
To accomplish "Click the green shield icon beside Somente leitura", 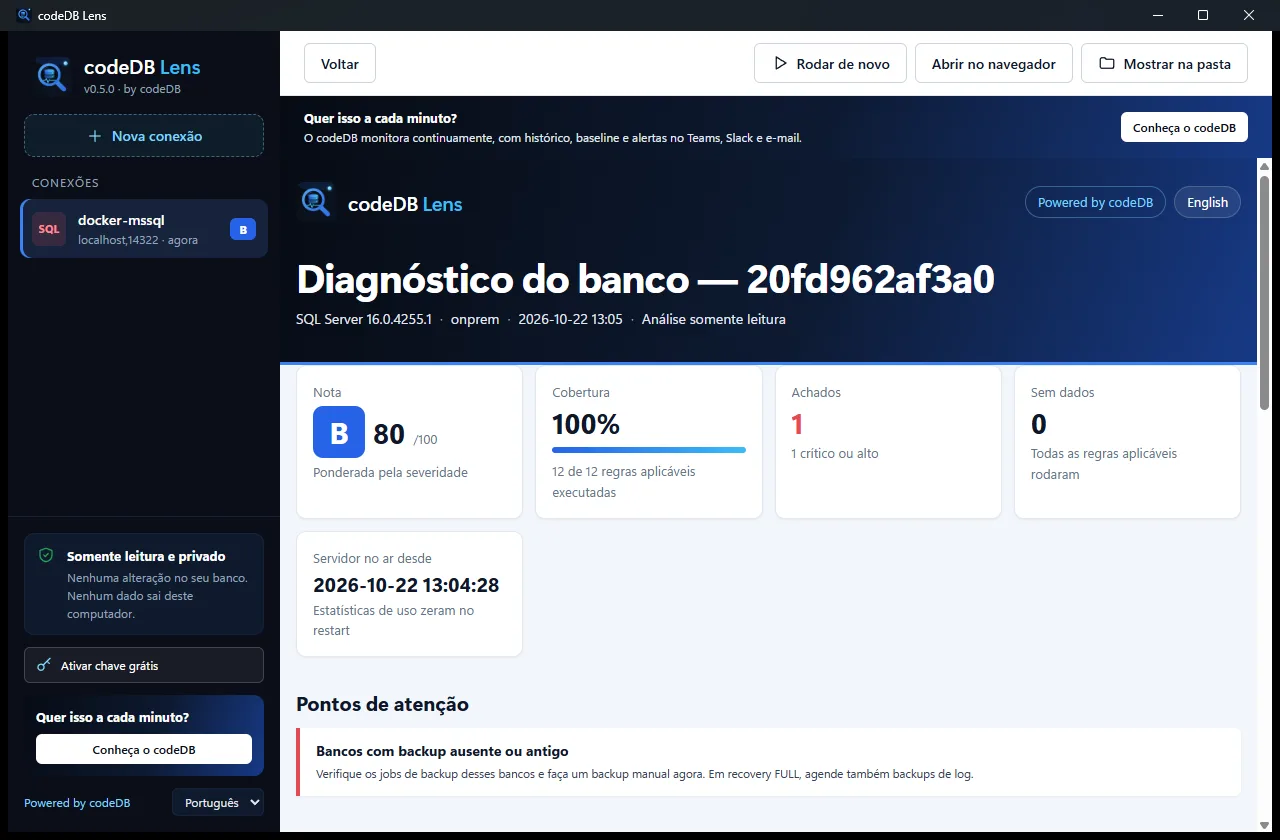I will (45, 555).
